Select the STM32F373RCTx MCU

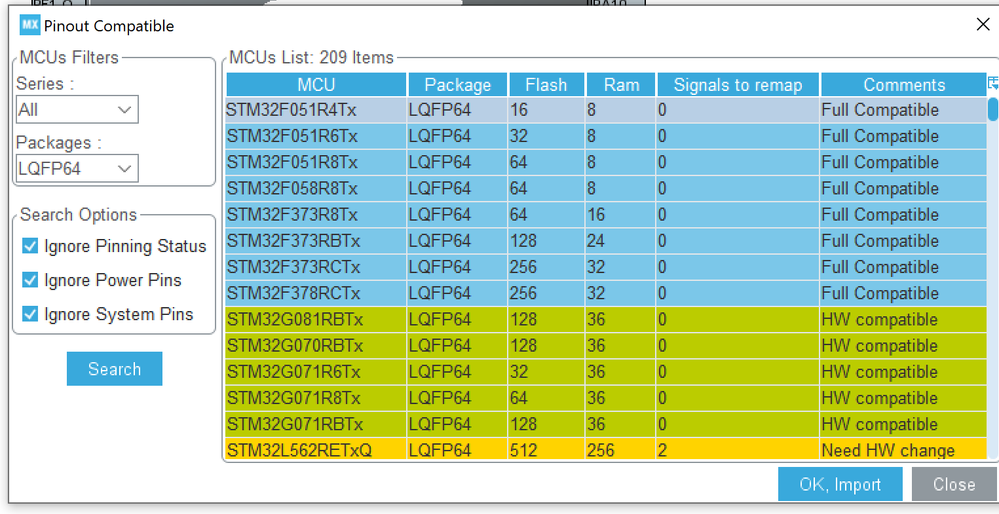click(x=606, y=267)
